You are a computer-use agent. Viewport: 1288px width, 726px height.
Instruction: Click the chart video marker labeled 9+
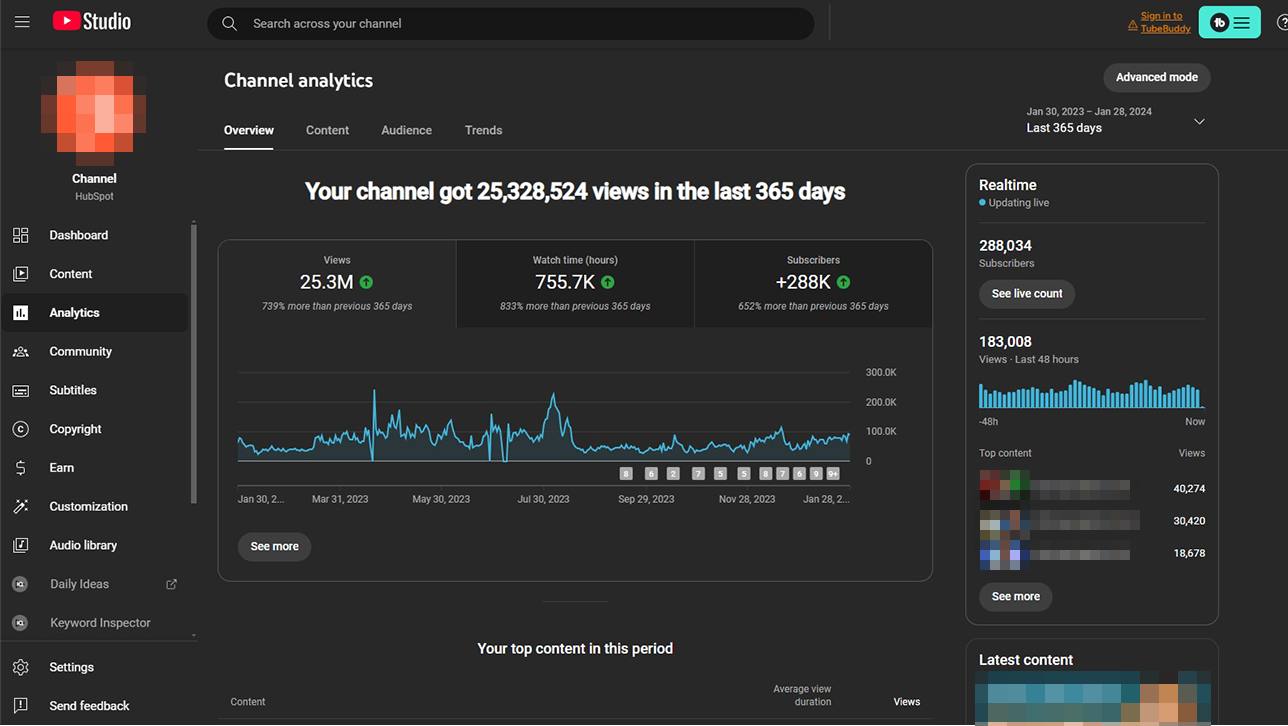click(833, 474)
